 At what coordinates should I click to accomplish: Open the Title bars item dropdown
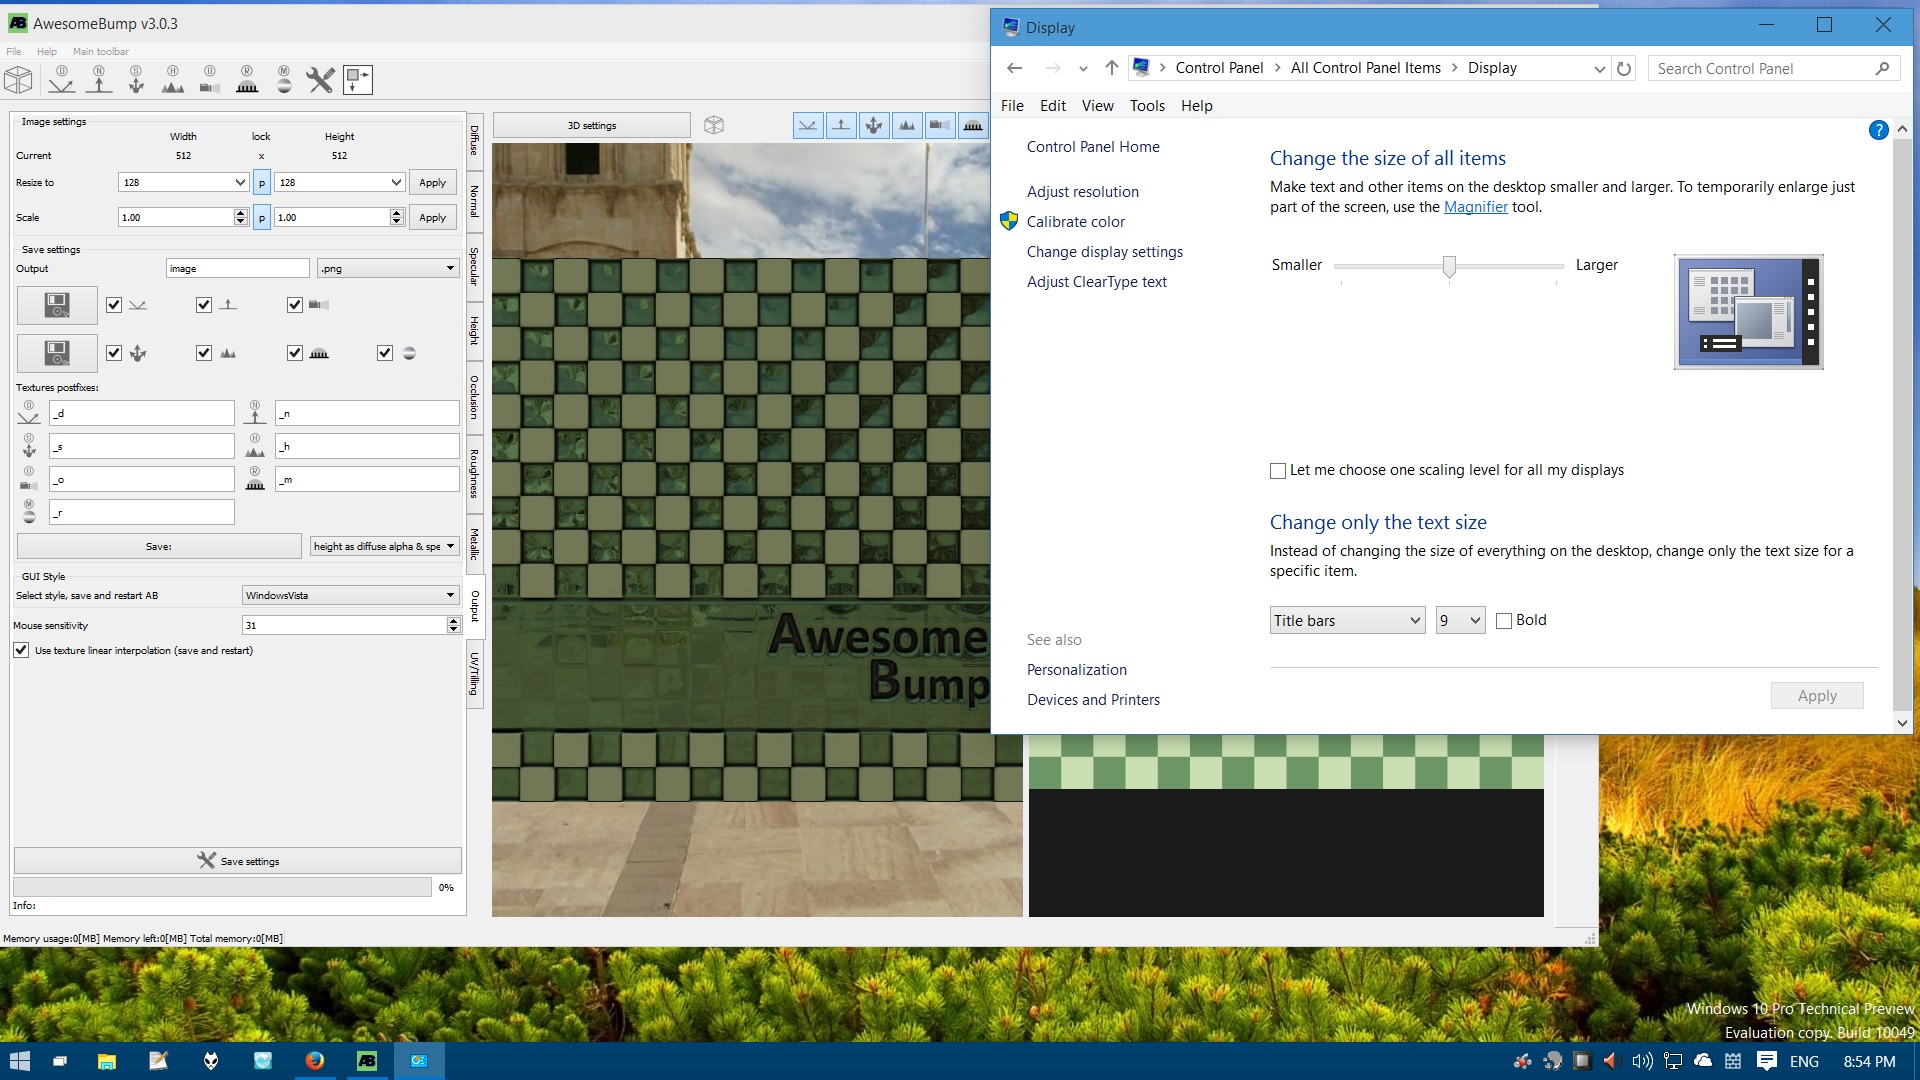(x=1347, y=620)
